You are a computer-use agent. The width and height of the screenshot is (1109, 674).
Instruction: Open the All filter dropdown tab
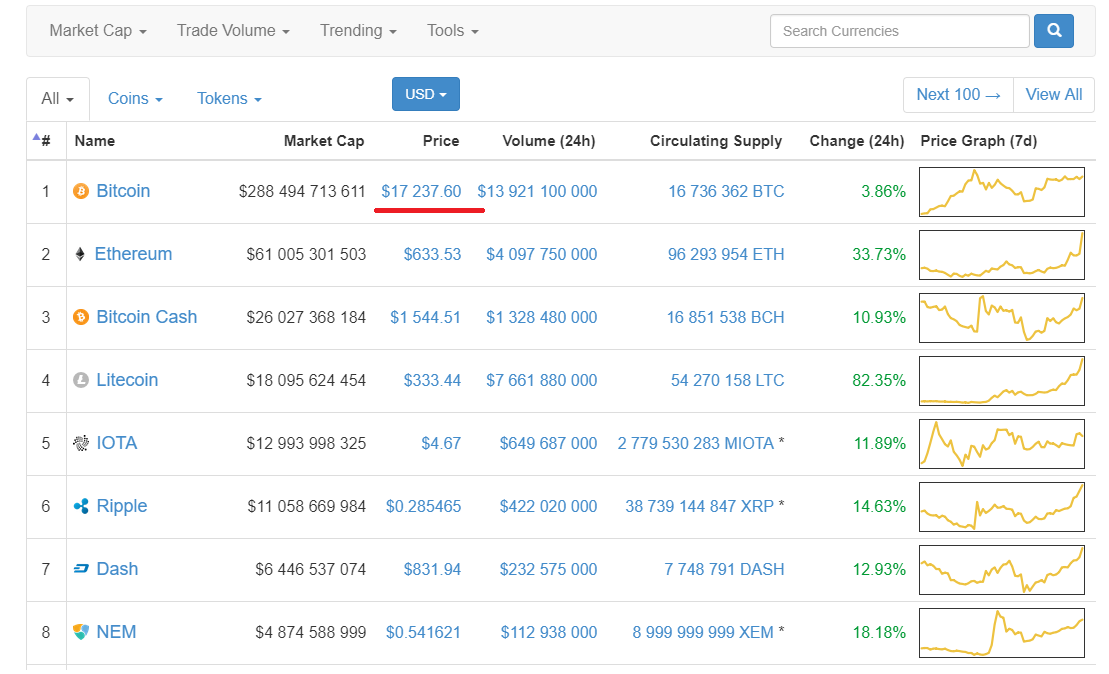[58, 99]
